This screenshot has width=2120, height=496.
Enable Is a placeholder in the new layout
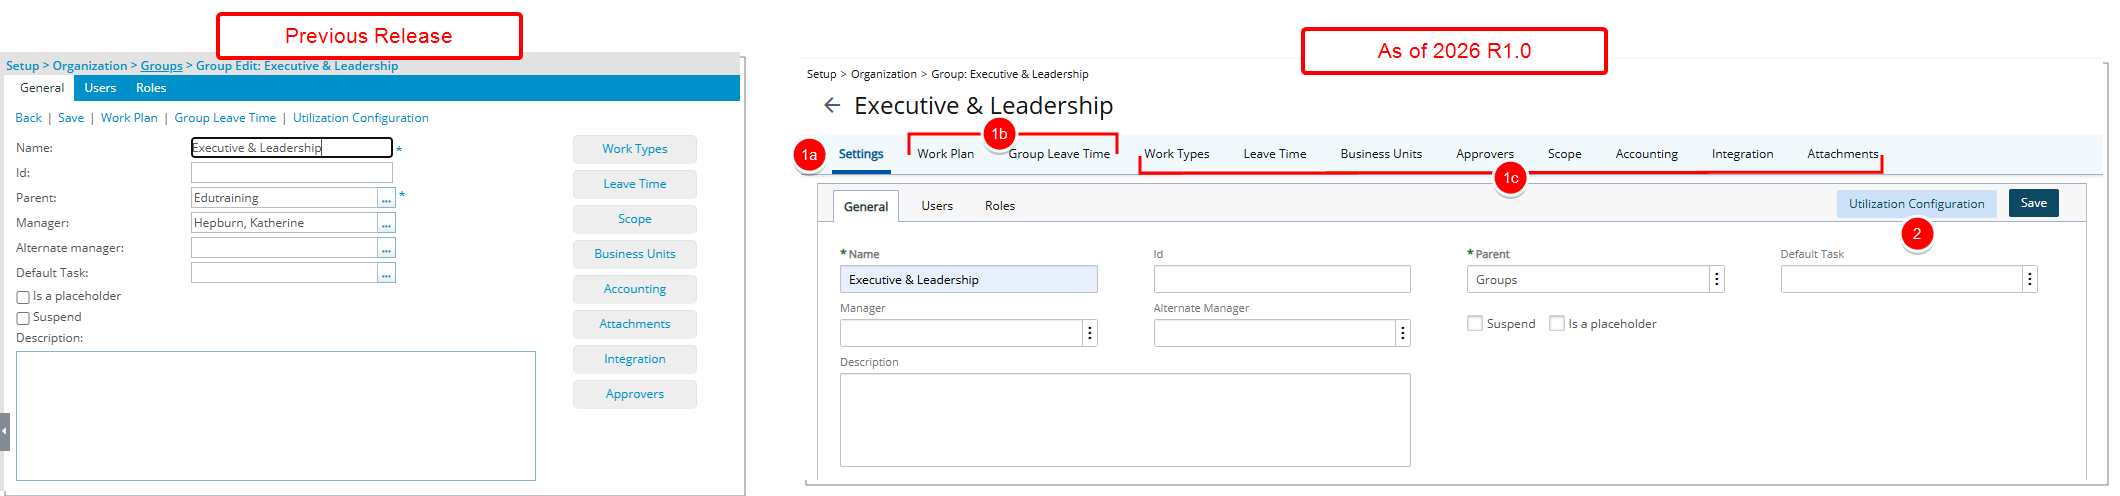[1557, 323]
